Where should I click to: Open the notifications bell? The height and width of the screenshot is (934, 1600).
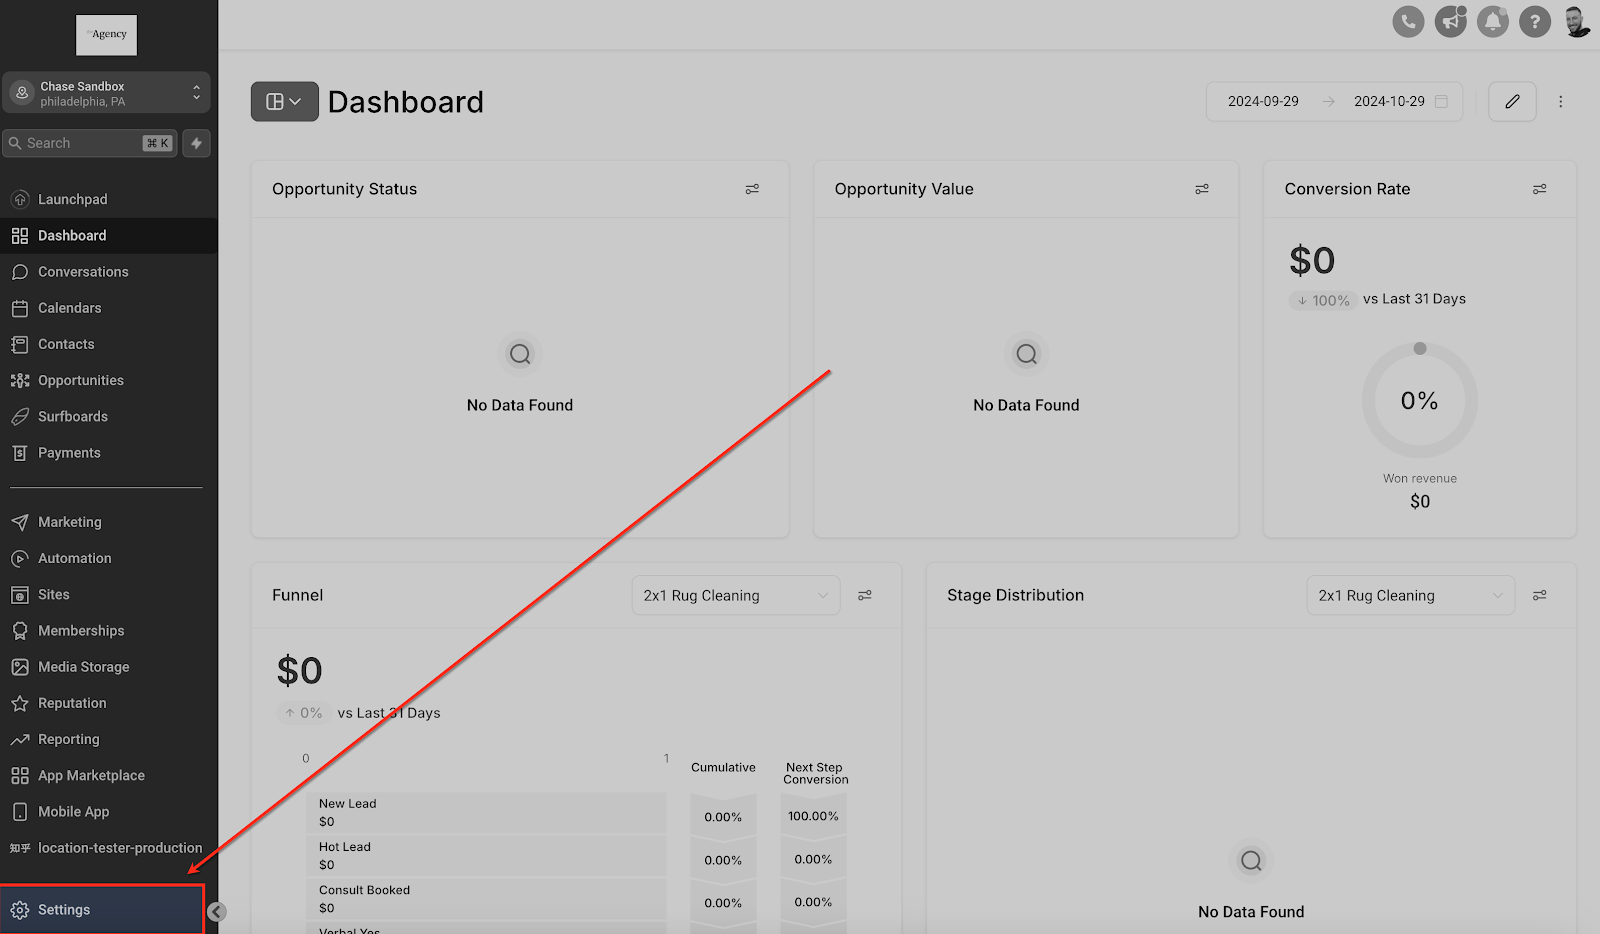point(1493,21)
